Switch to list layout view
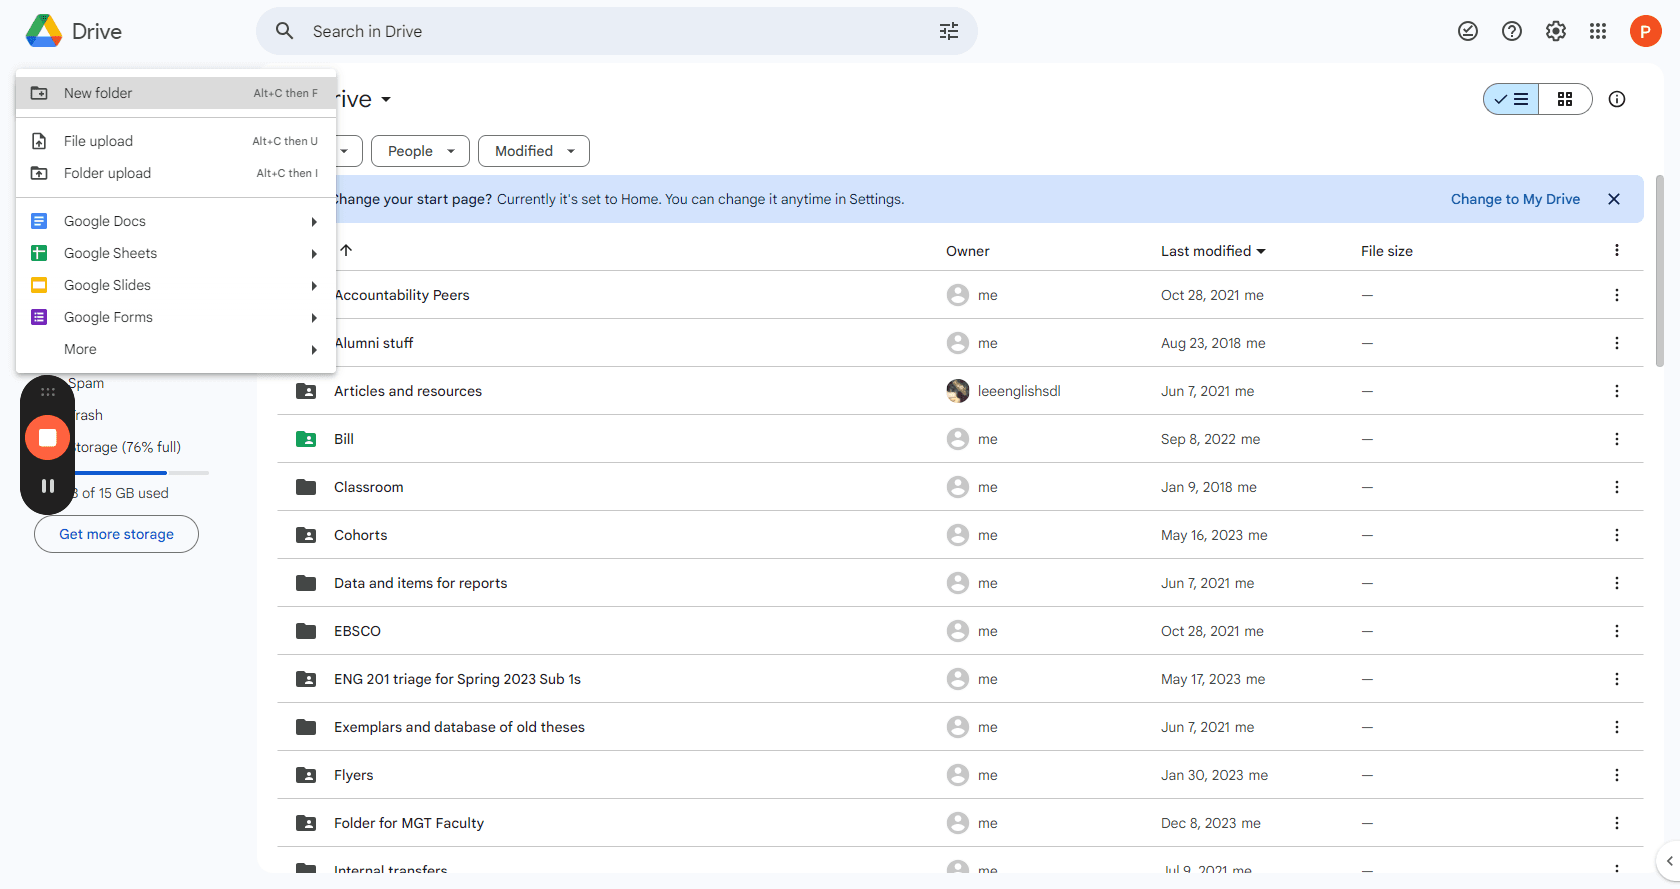This screenshot has height=889, width=1680. pos(1511,99)
